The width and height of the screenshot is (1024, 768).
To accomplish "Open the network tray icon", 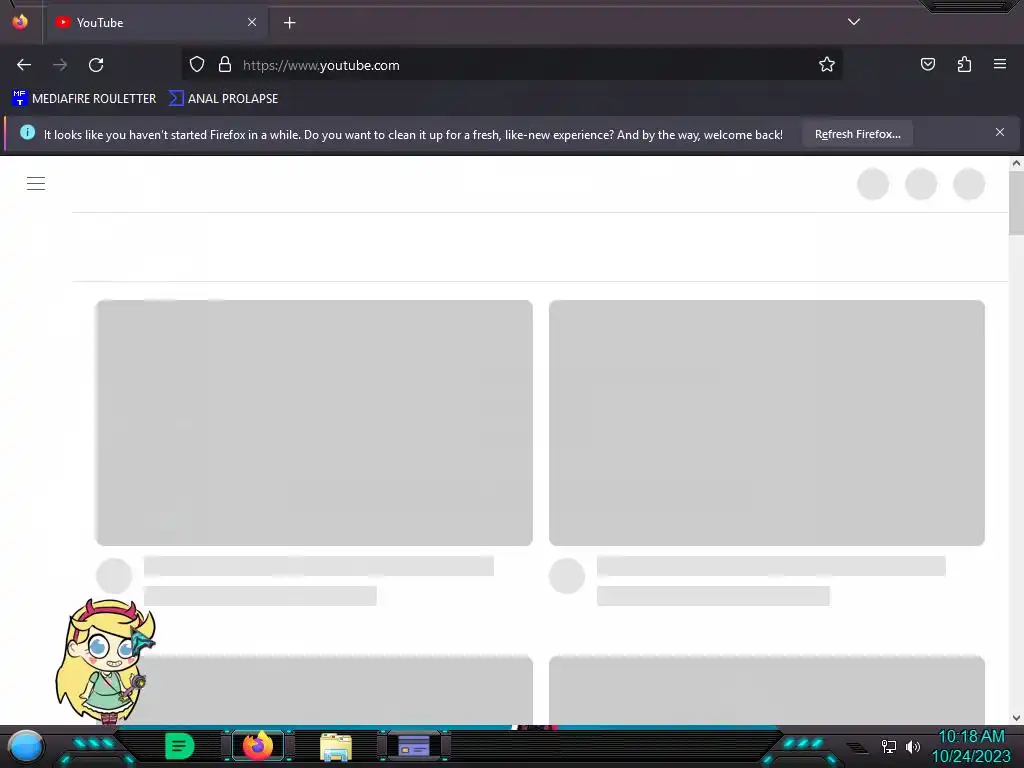I will pyautogui.click(x=889, y=746).
